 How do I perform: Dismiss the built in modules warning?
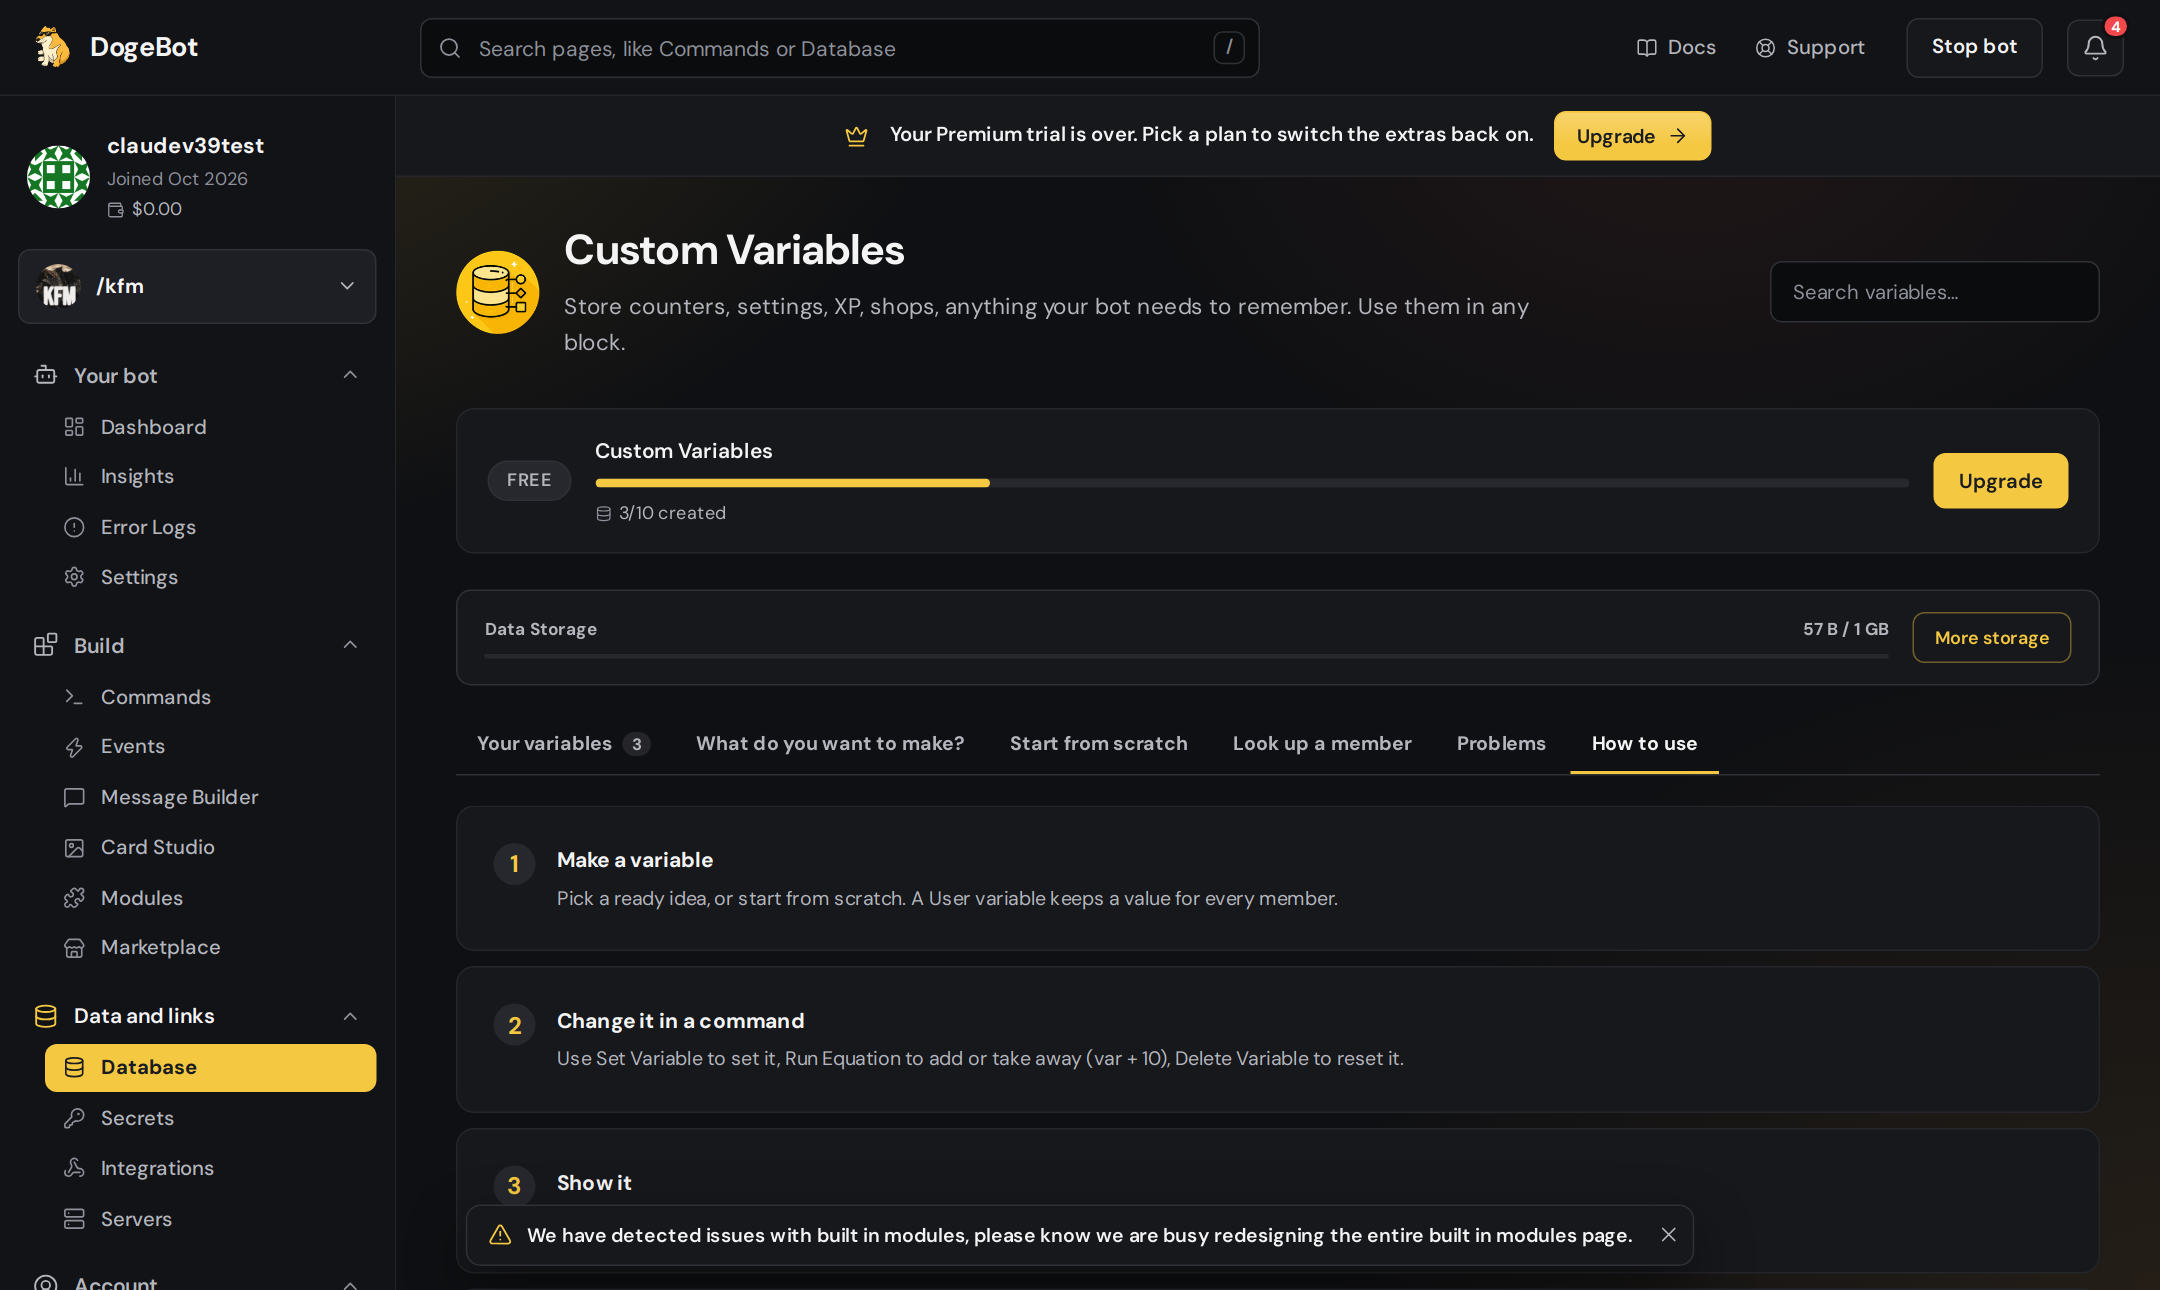1668,1235
